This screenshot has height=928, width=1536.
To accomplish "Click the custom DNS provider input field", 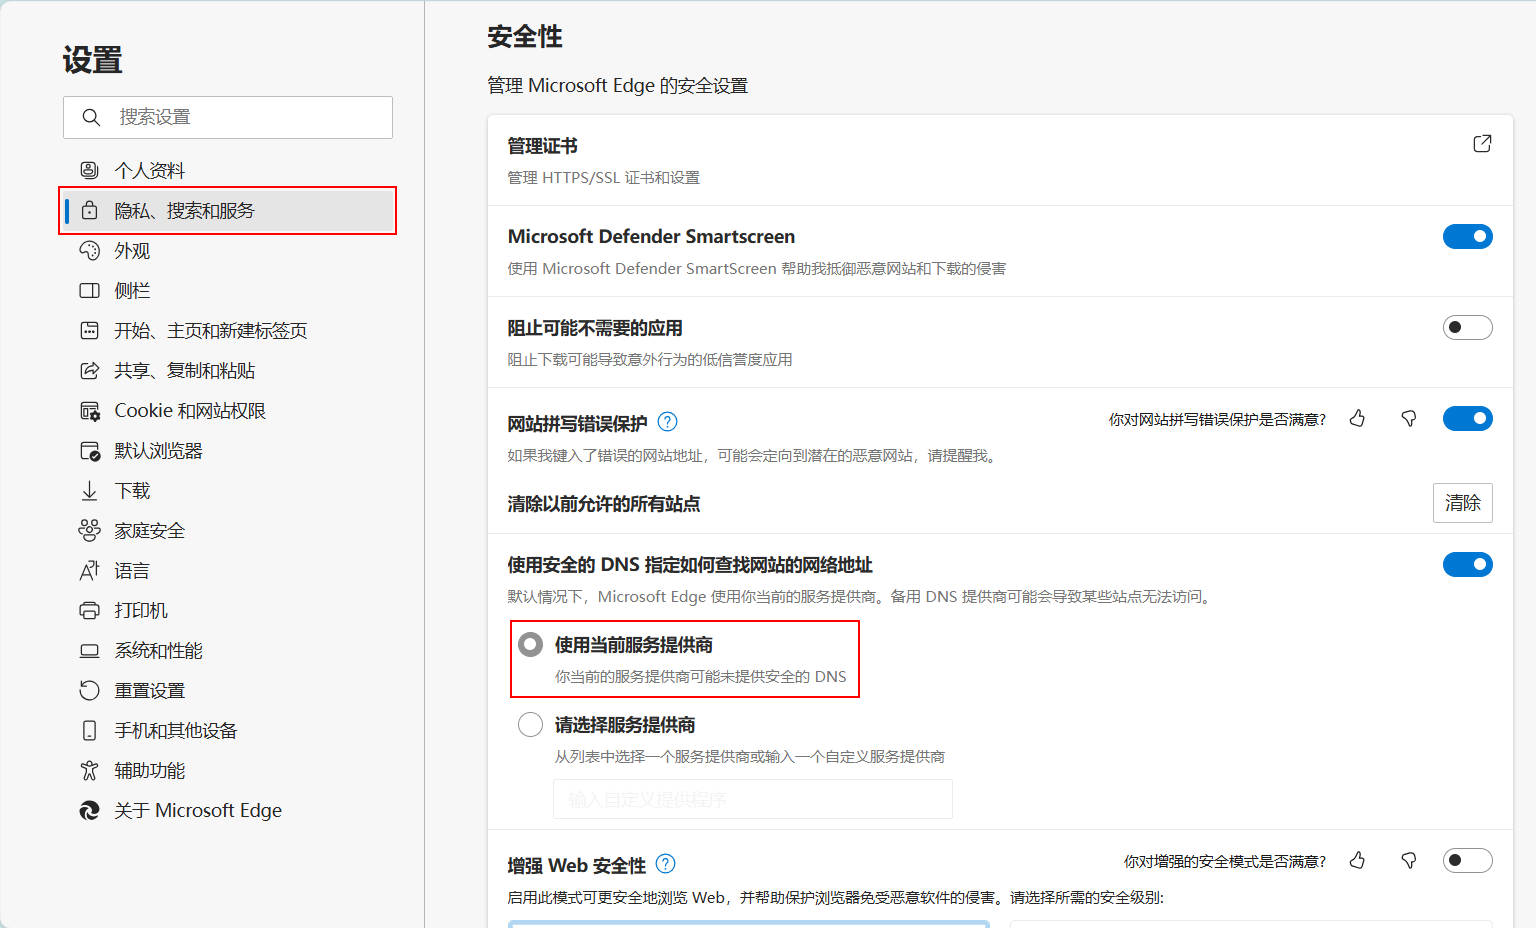I will coord(753,799).
